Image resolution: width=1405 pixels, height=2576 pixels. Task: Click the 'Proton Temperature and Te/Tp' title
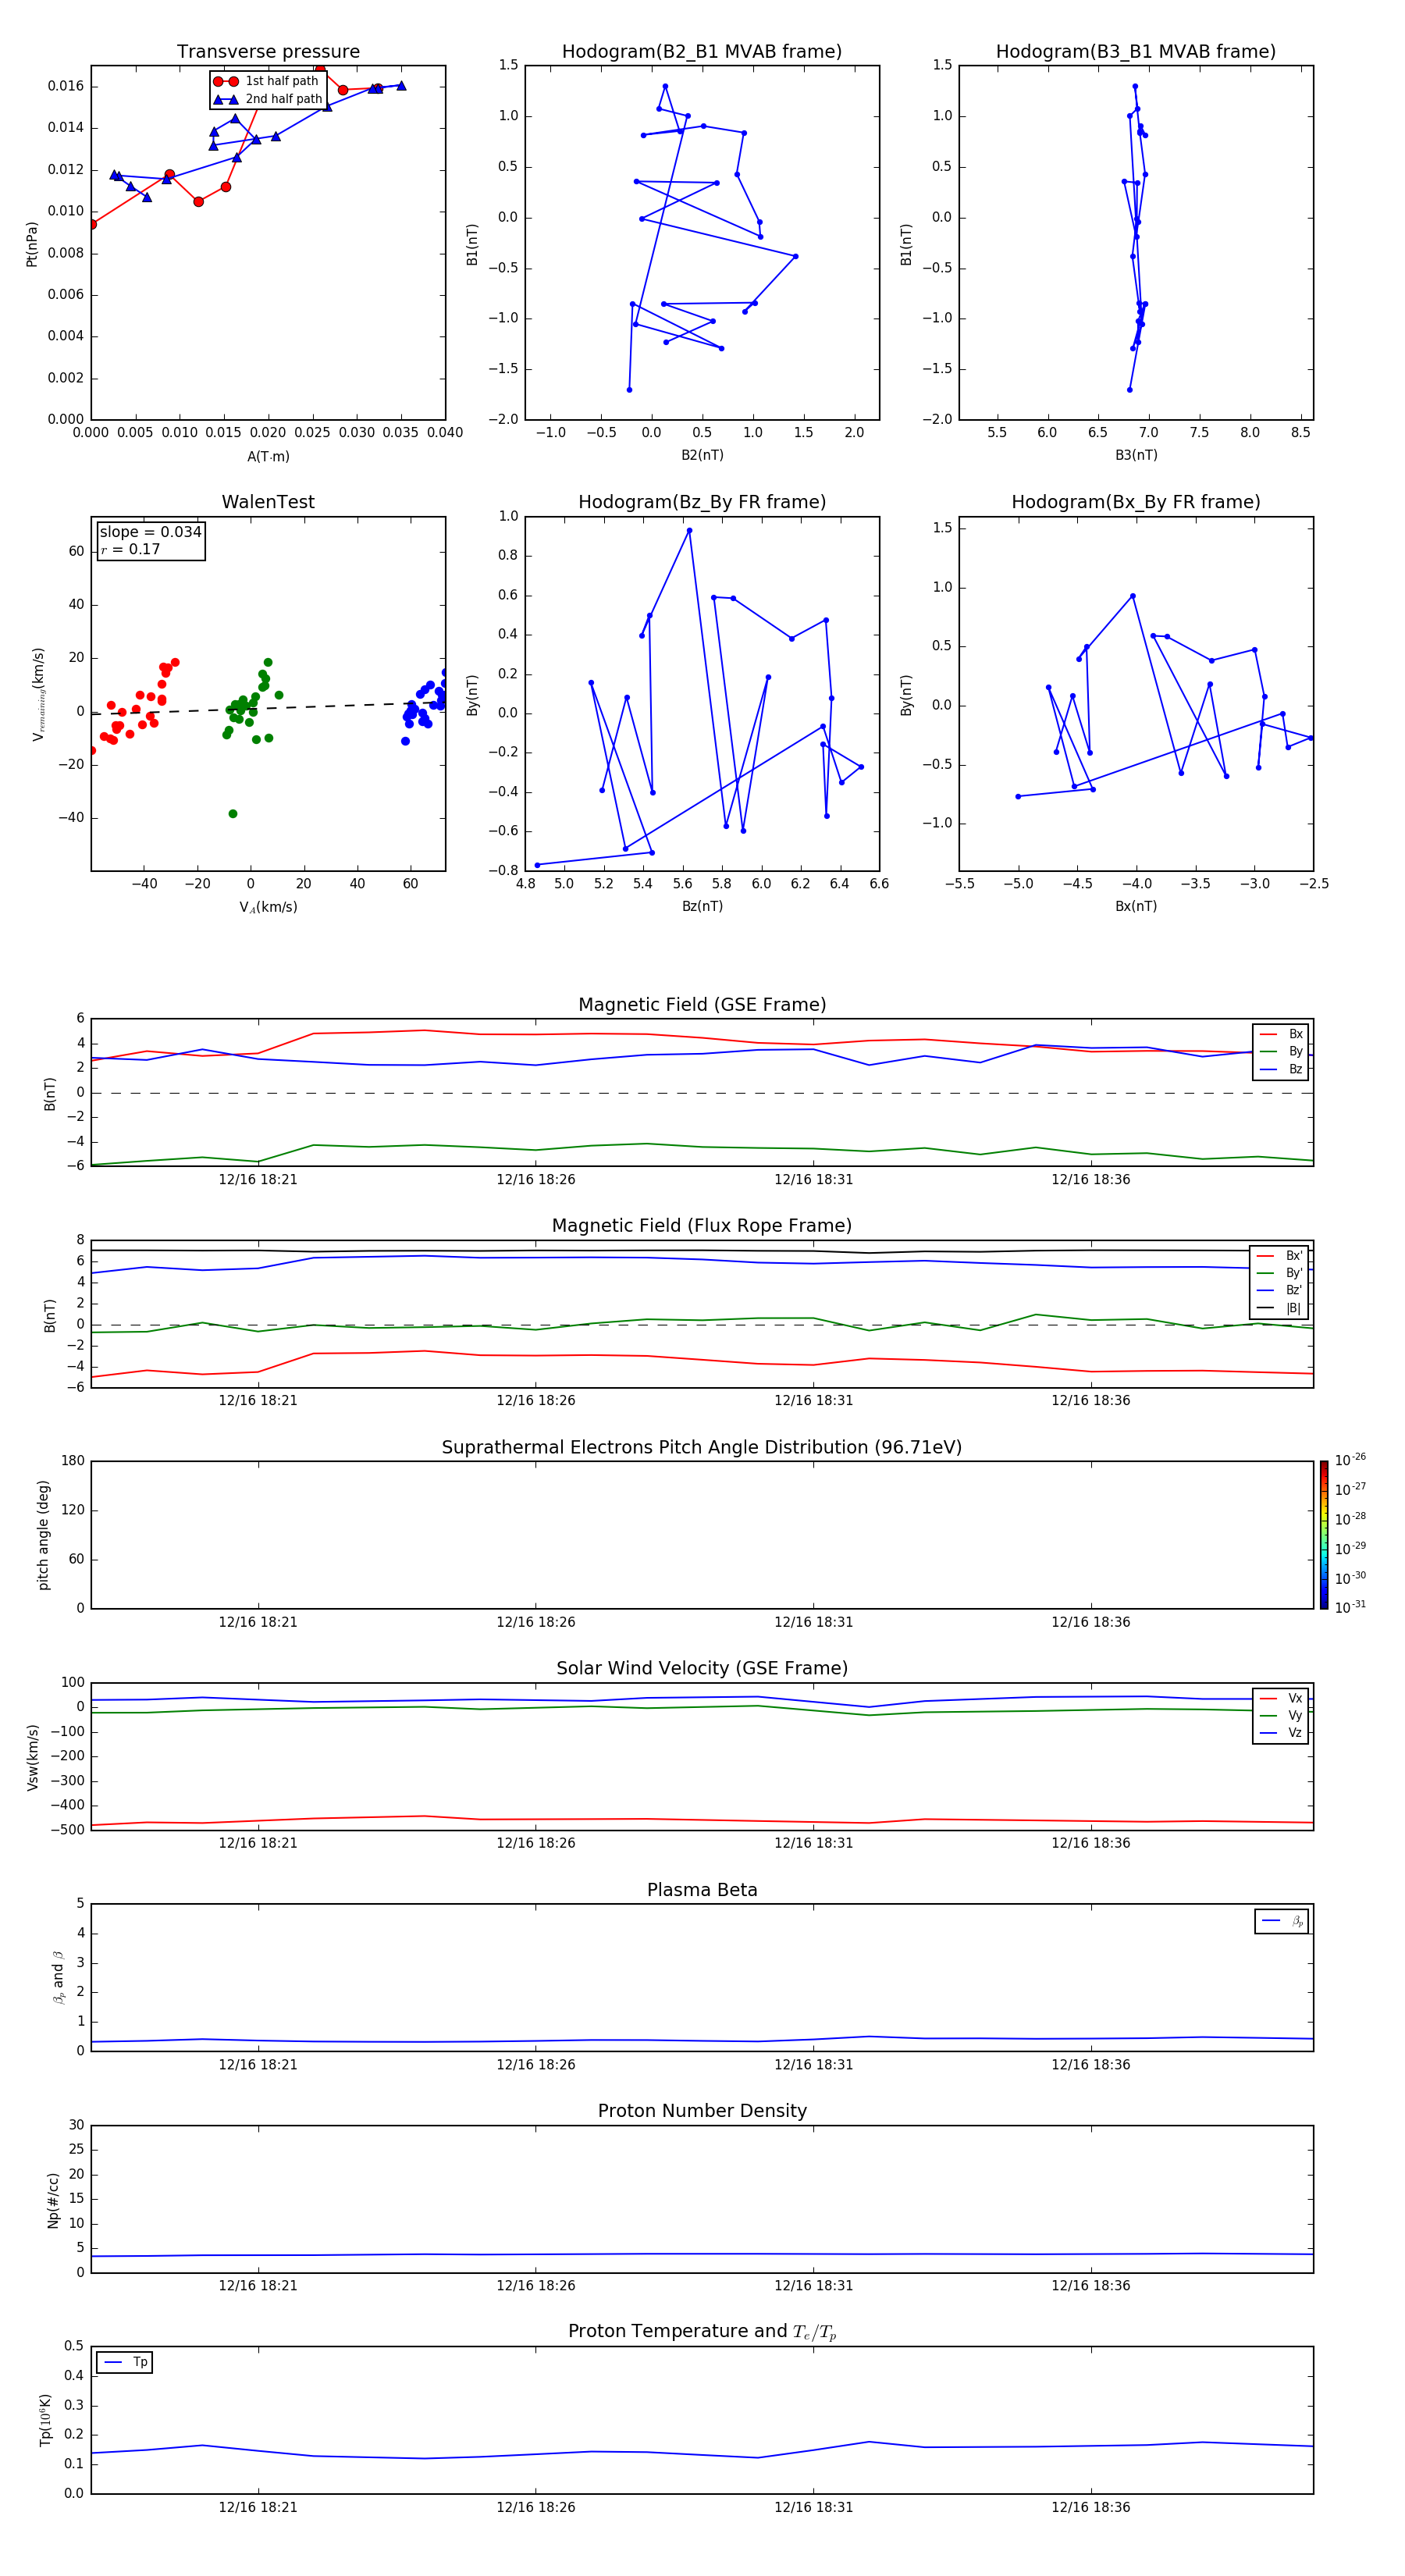pyautogui.click(x=702, y=2332)
